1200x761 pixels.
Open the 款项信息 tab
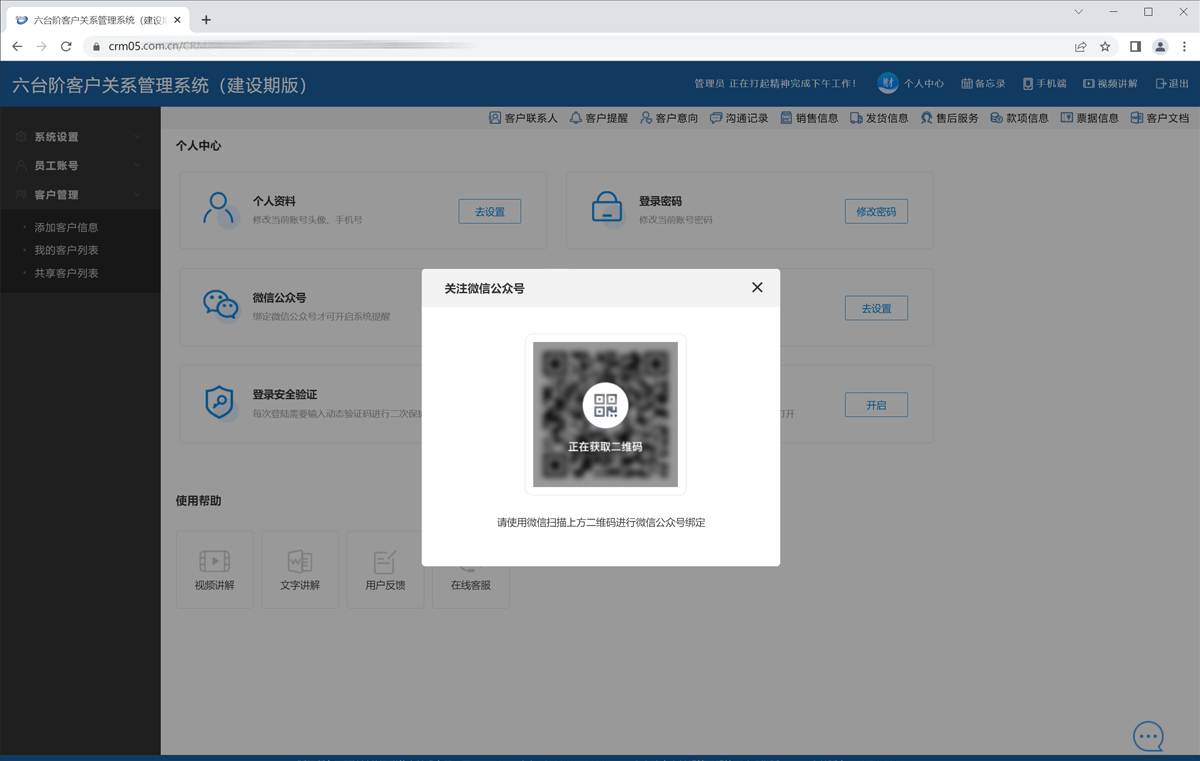(x=1019, y=118)
